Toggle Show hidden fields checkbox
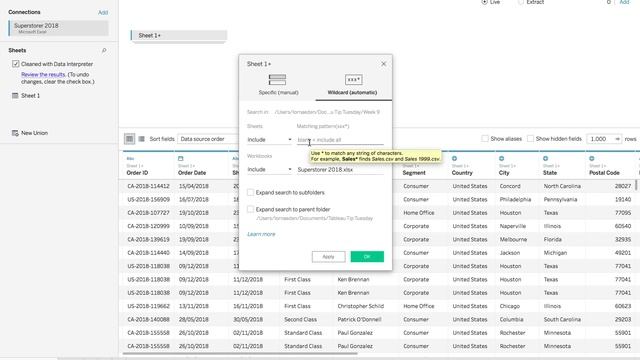Viewport: 640px width, 360px height. [530, 139]
